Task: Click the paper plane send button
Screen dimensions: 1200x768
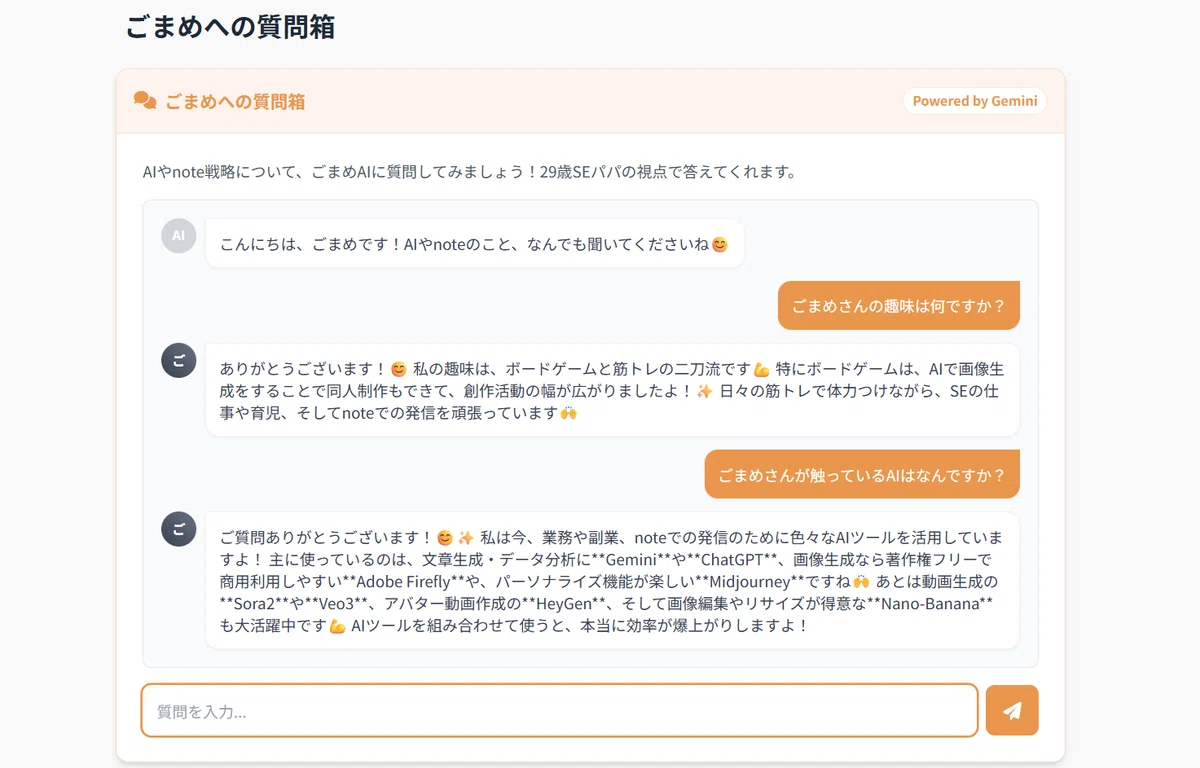Action: [x=1012, y=710]
